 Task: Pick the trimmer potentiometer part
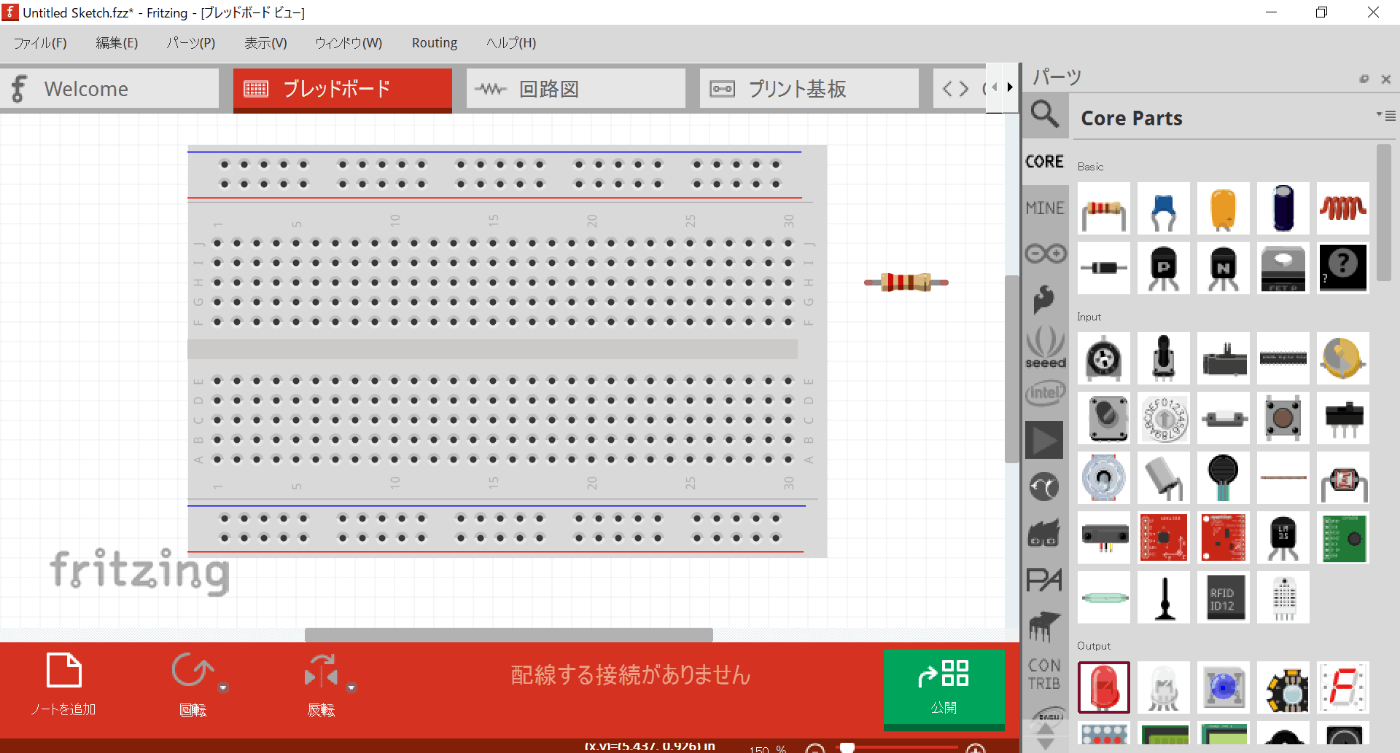click(1104, 358)
